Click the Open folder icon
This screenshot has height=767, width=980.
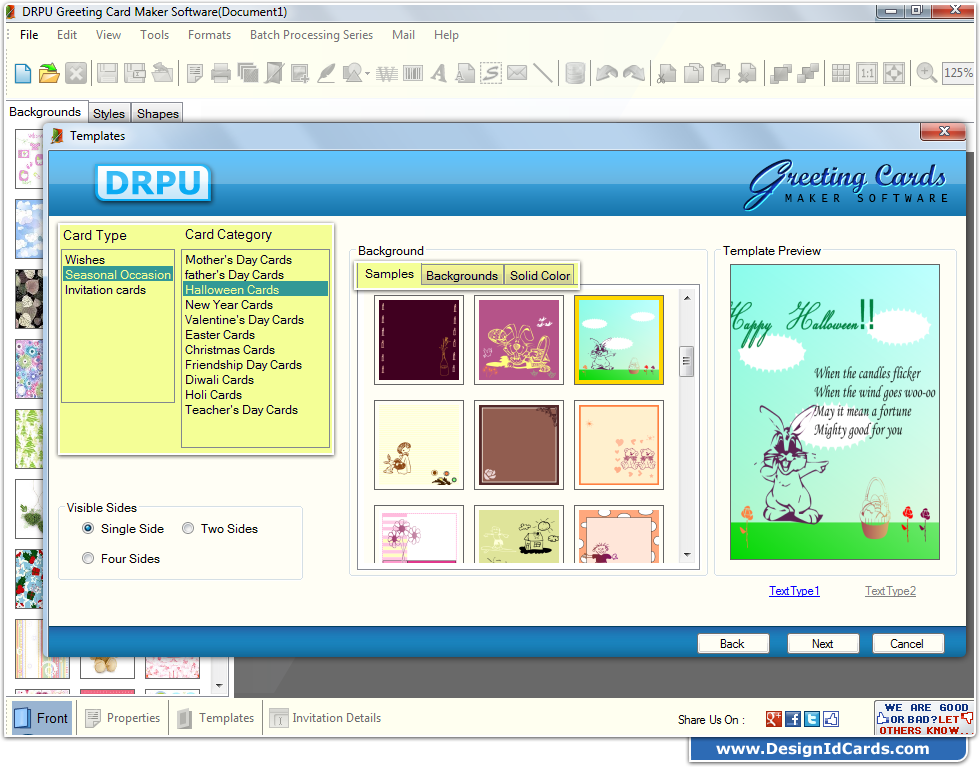(49, 74)
